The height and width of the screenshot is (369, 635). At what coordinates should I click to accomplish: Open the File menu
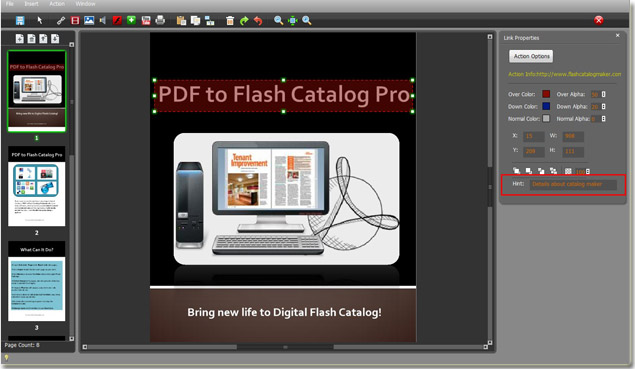point(10,4)
